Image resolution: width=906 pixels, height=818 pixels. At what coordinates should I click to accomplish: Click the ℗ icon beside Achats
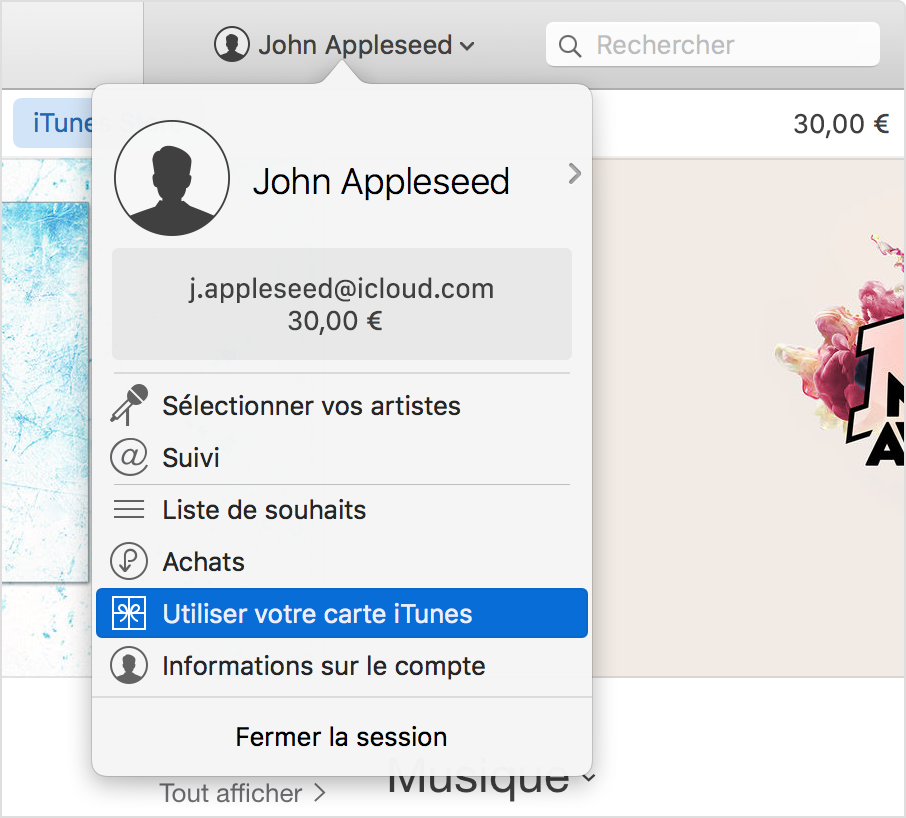pos(128,562)
